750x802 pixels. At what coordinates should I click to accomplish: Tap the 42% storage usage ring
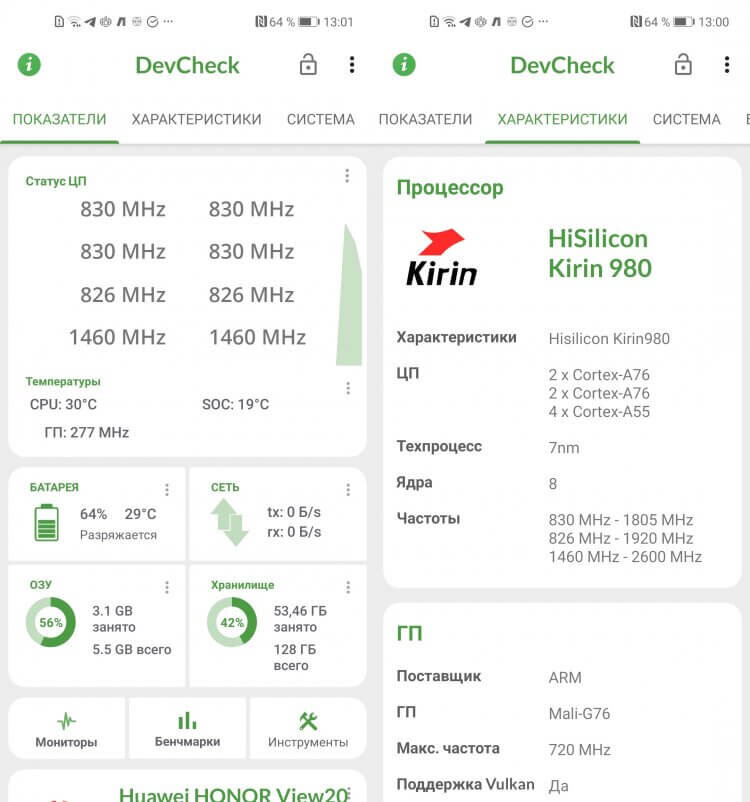click(232, 622)
